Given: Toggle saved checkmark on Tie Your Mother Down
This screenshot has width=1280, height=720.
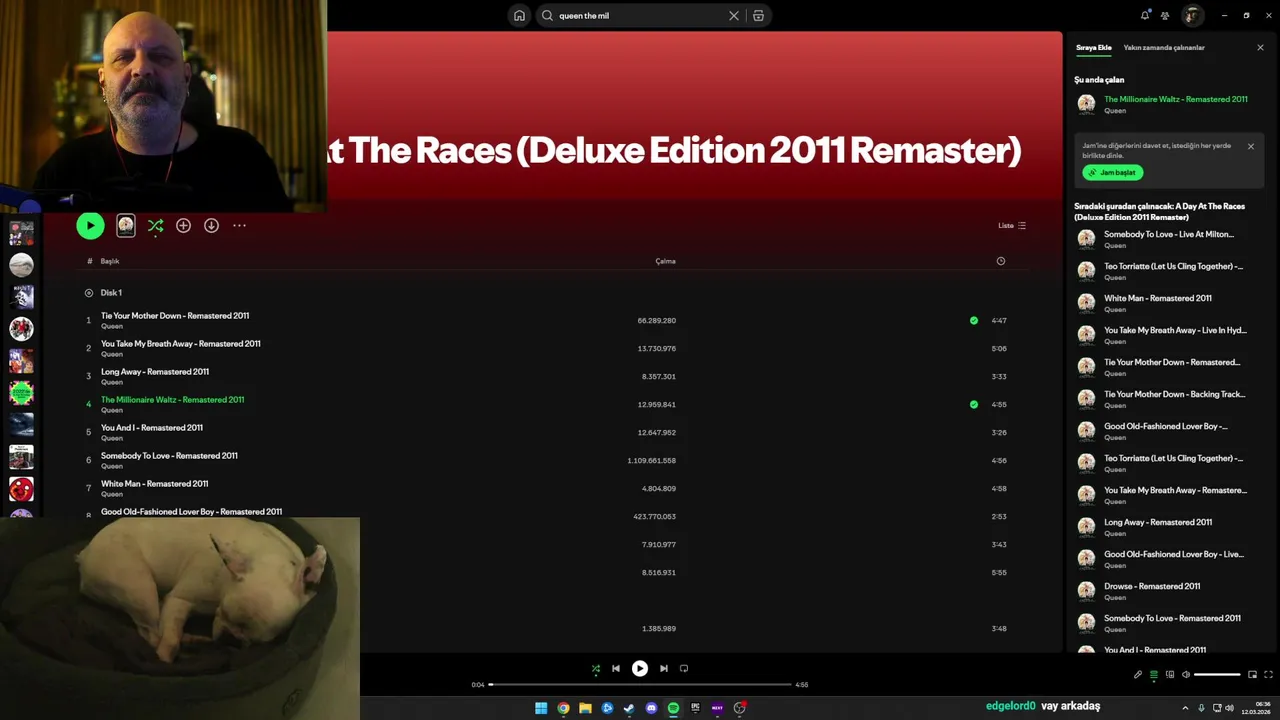Looking at the screenshot, I should pyautogui.click(x=974, y=321).
